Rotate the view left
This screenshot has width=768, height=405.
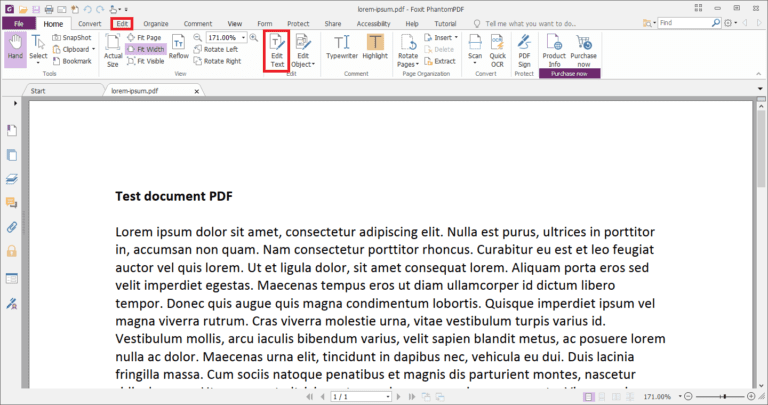pos(216,49)
